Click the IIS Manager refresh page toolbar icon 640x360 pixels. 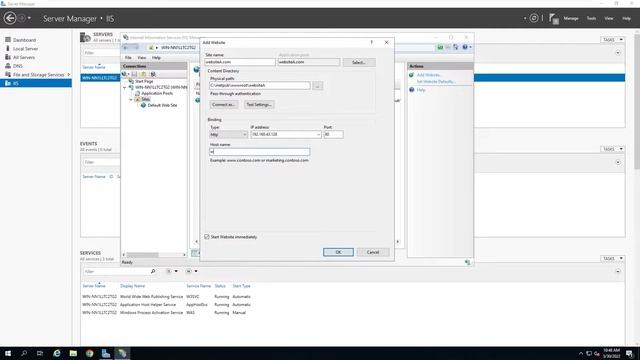456,47
